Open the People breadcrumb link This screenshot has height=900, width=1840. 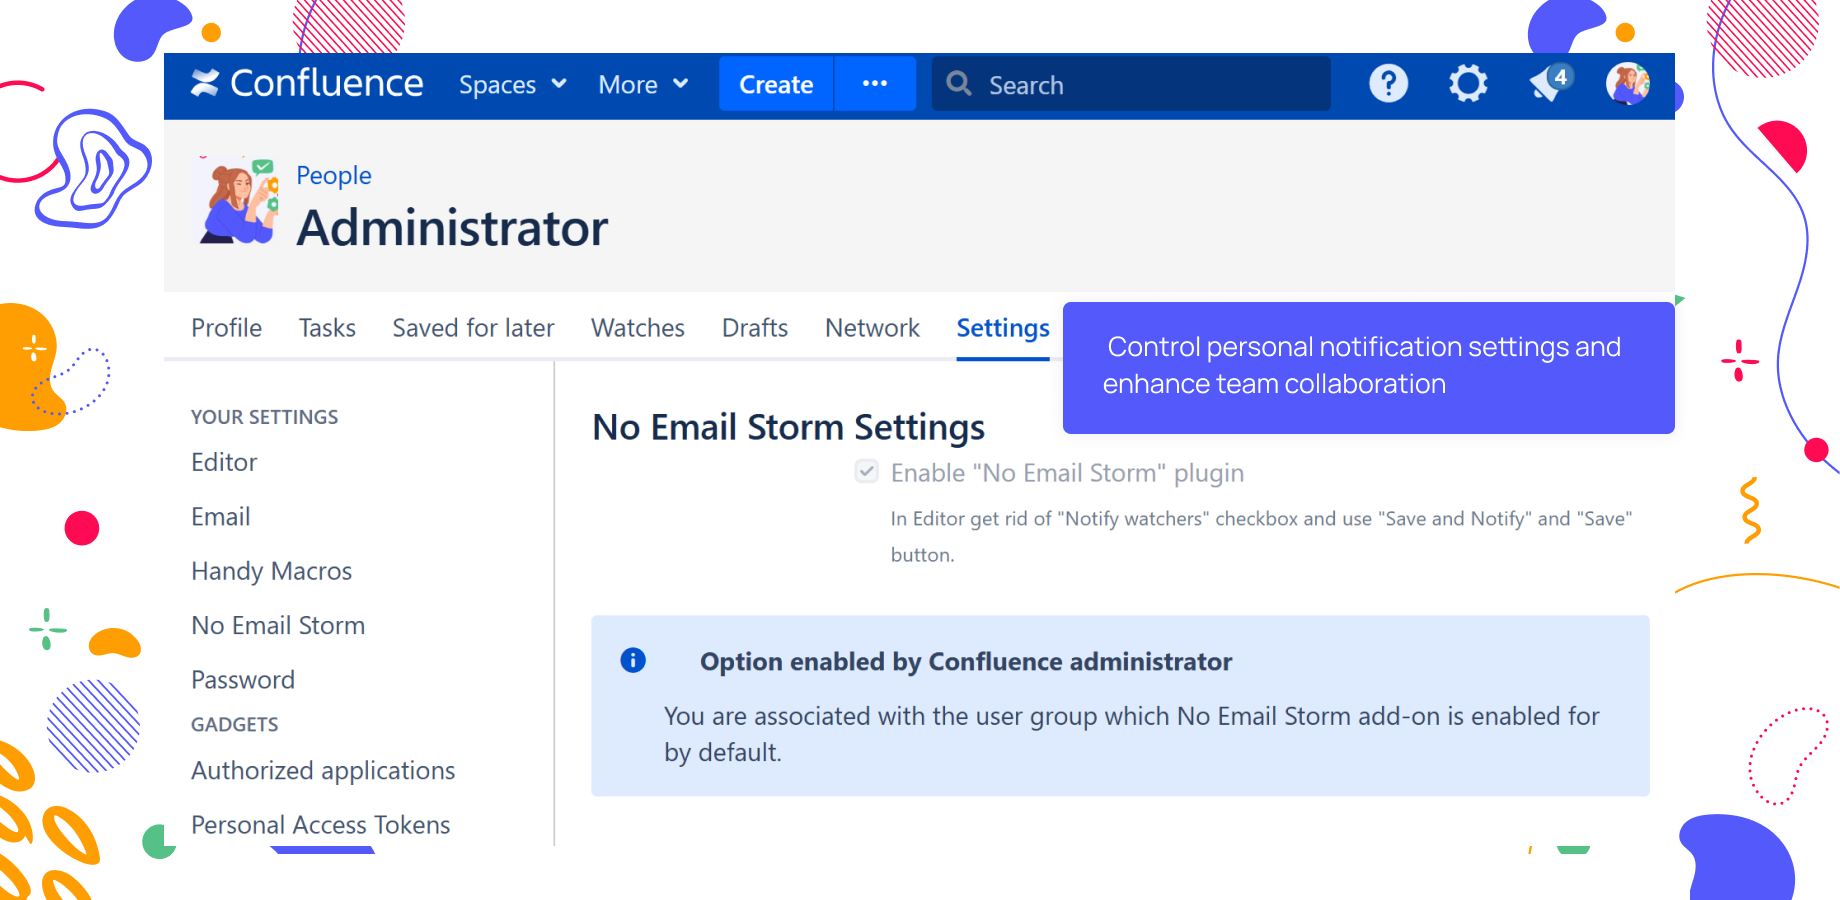tap(334, 176)
